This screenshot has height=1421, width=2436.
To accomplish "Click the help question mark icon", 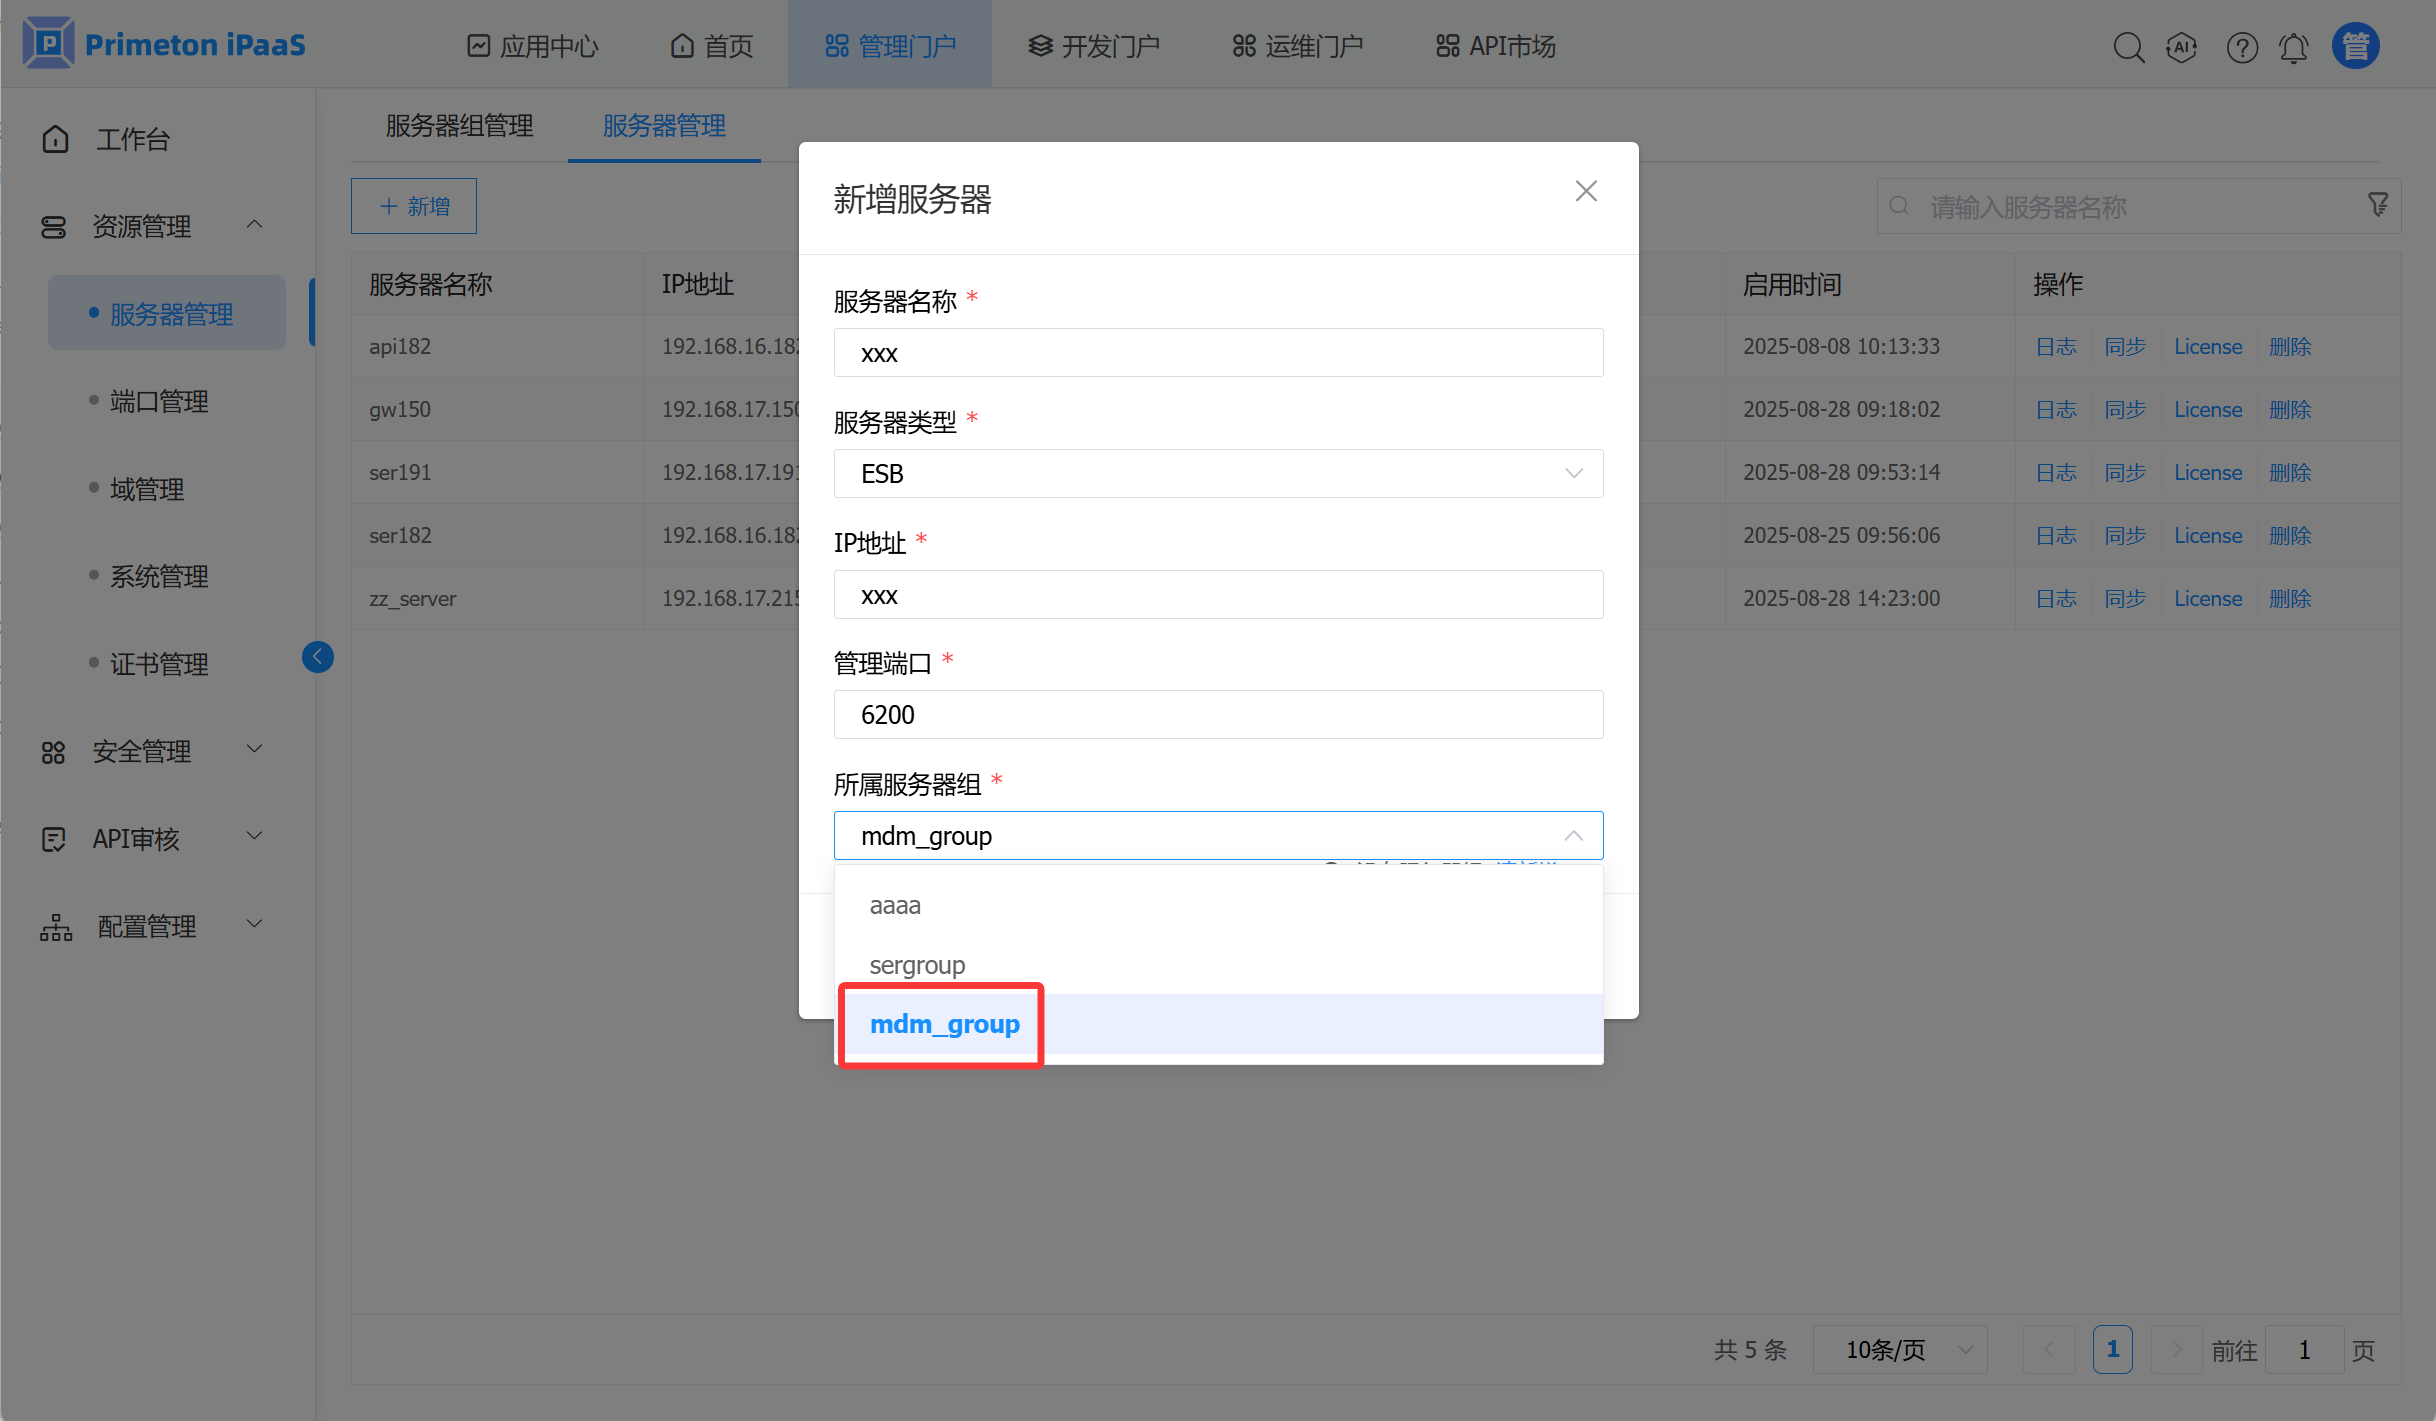I will point(2241,47).
